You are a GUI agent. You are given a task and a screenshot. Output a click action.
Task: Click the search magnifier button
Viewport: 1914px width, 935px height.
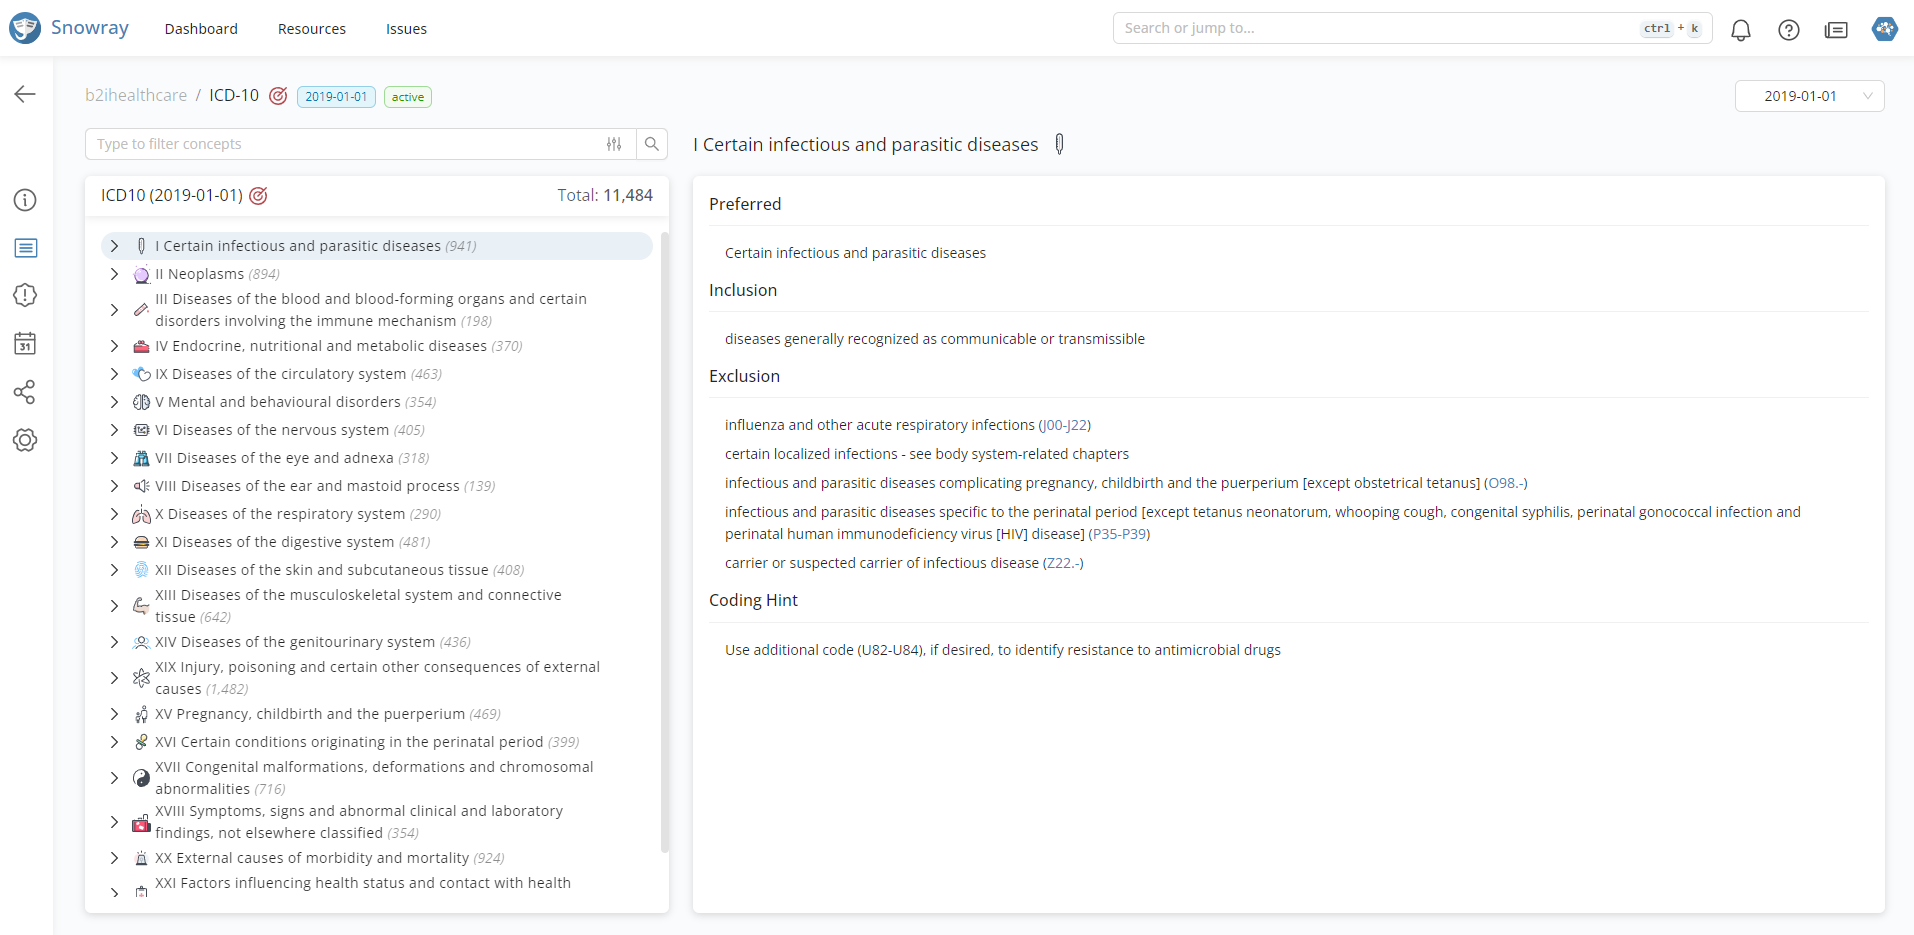(x=652, y=144)
